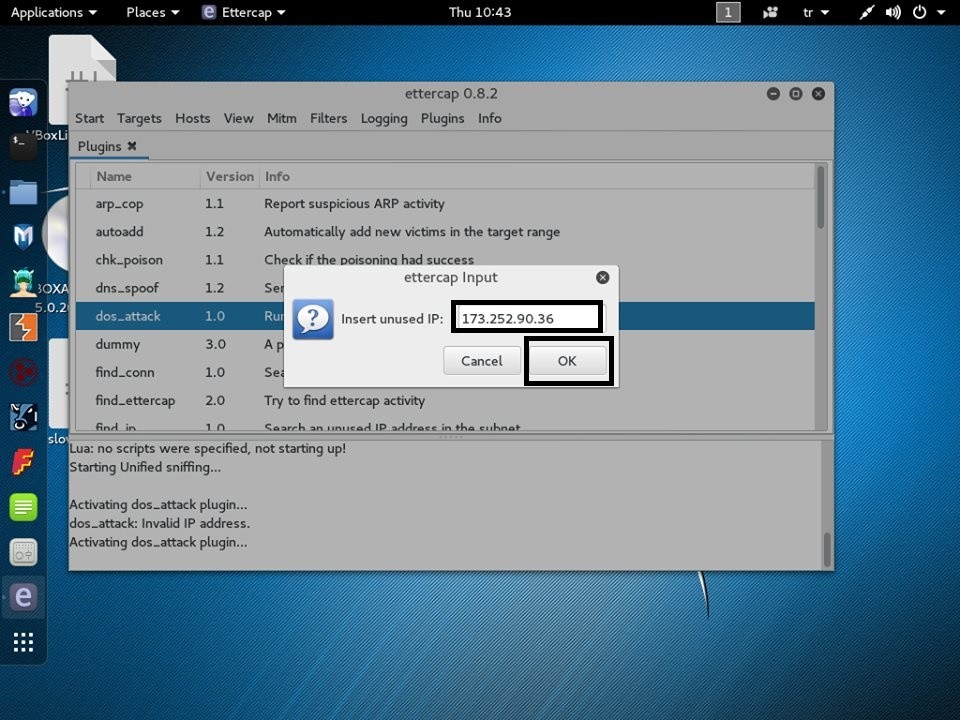Viewport: 960px width, 720px height.
Task: Click the question mark dialog icon
Action: (313, 319)
